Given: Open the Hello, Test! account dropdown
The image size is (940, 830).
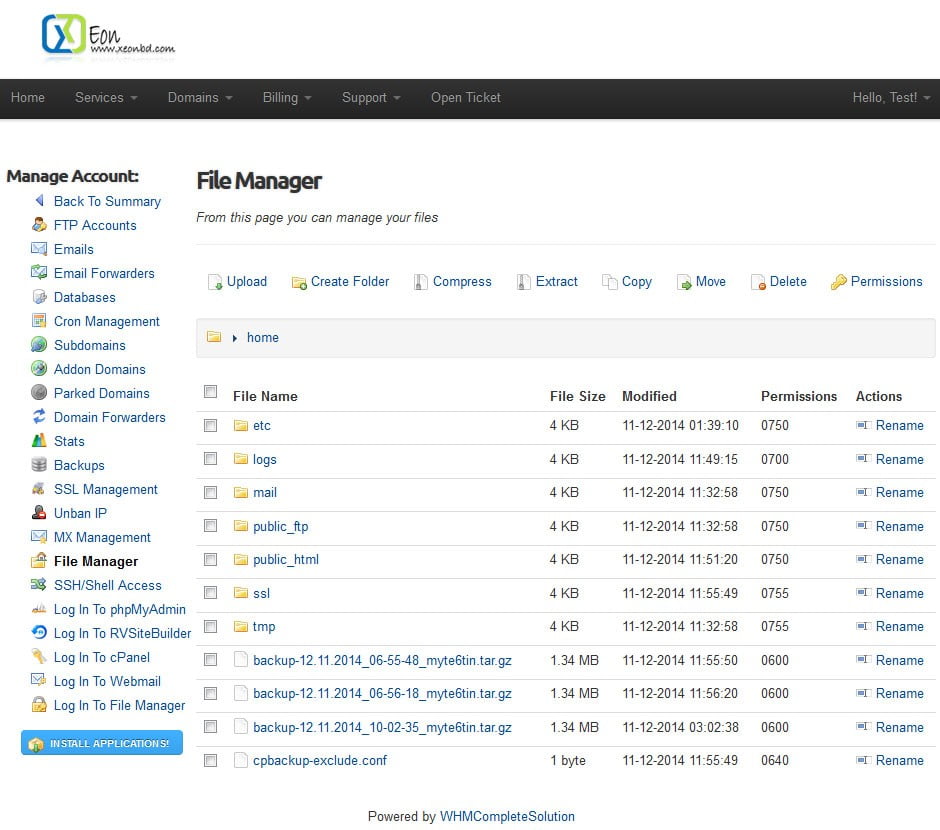Looking at the screenshot, I should (889, 97).
